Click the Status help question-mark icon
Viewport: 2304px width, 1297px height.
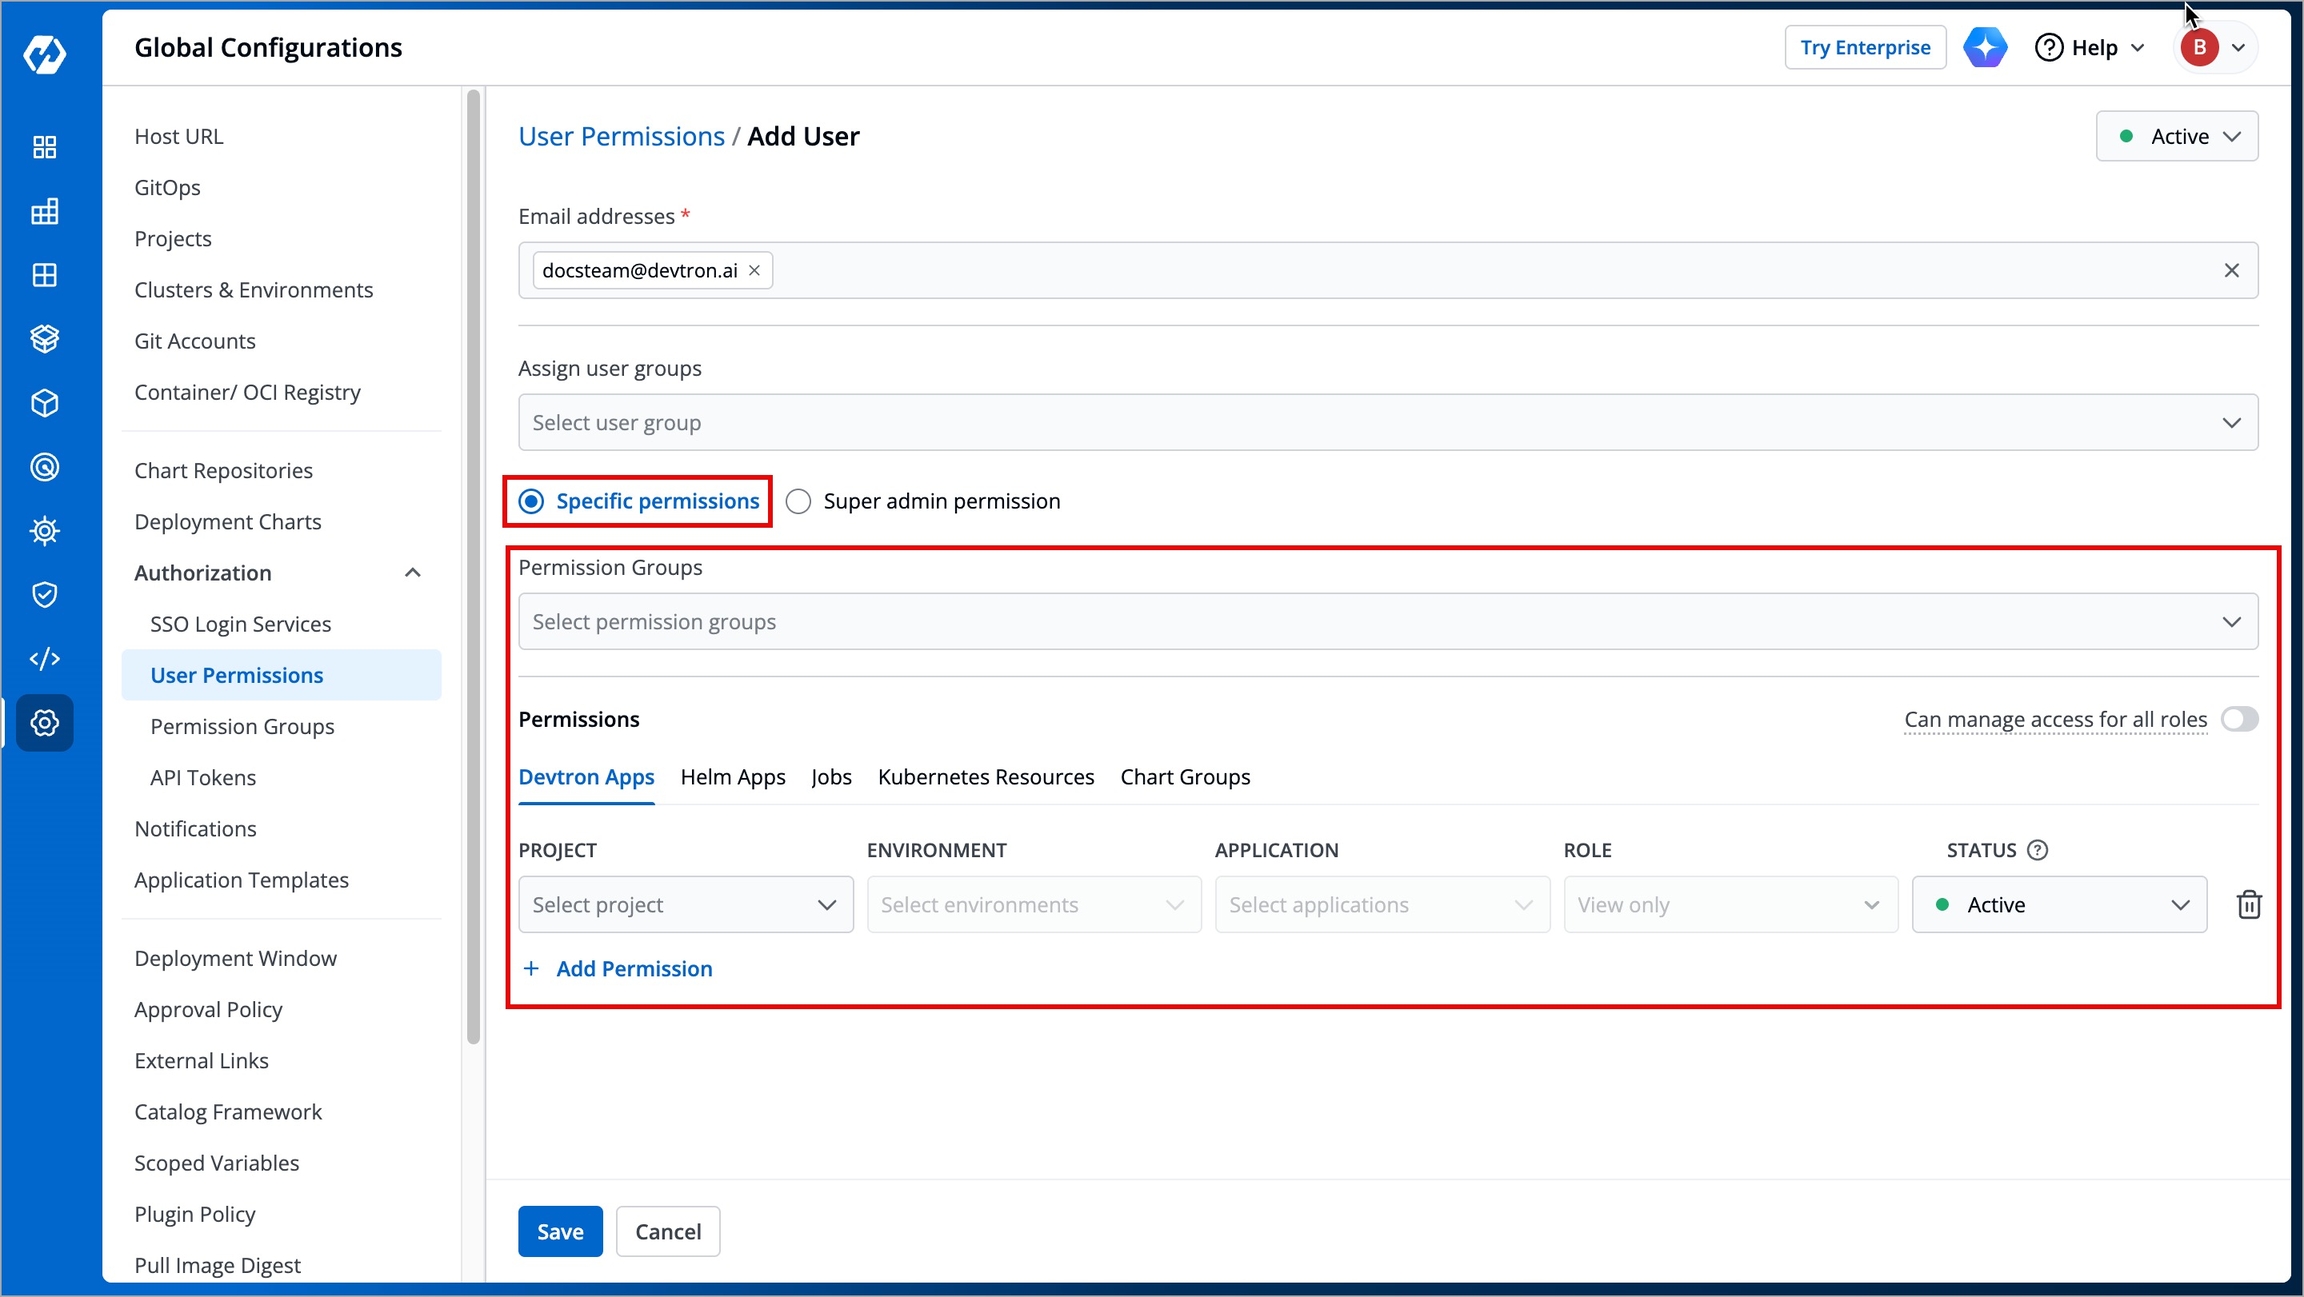point(2037,850)
